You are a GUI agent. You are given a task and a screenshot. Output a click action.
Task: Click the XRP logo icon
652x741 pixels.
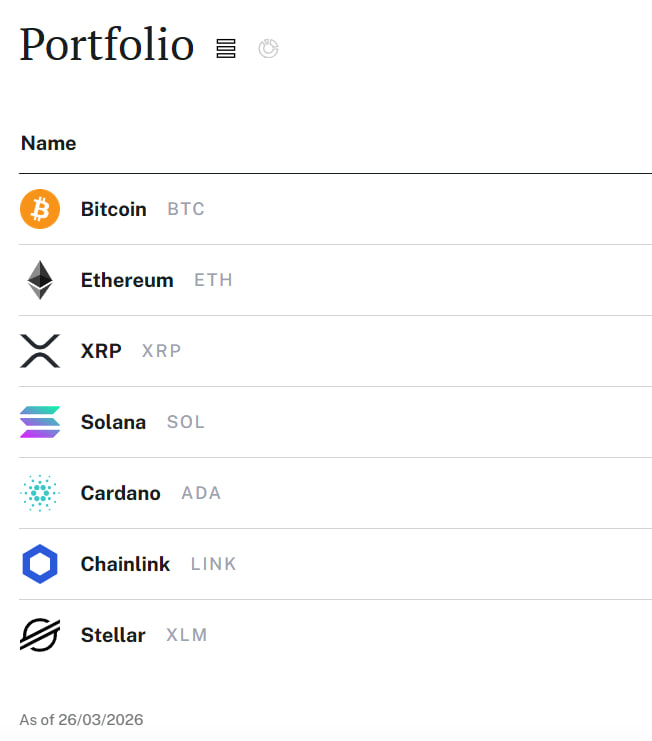coord(40,351)
